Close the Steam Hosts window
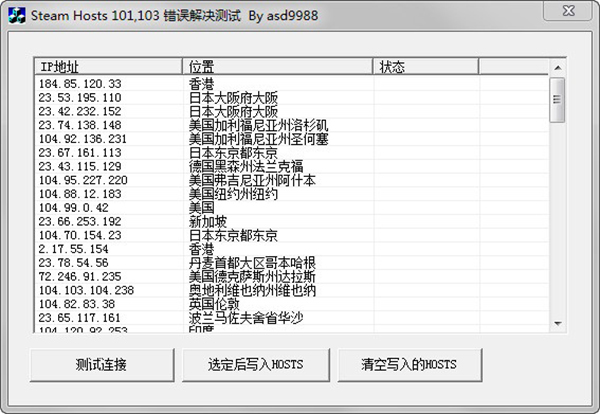600x414 pixels. coord(569,11)
